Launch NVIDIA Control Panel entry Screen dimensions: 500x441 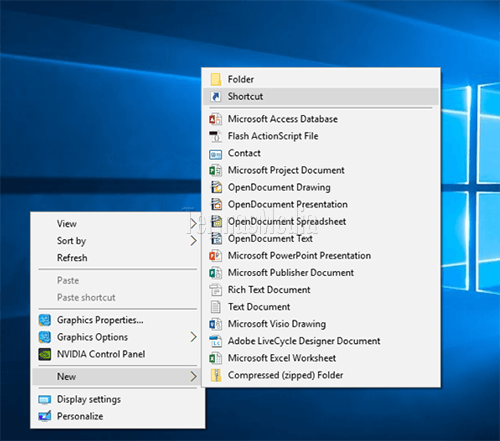click(116, 354)
